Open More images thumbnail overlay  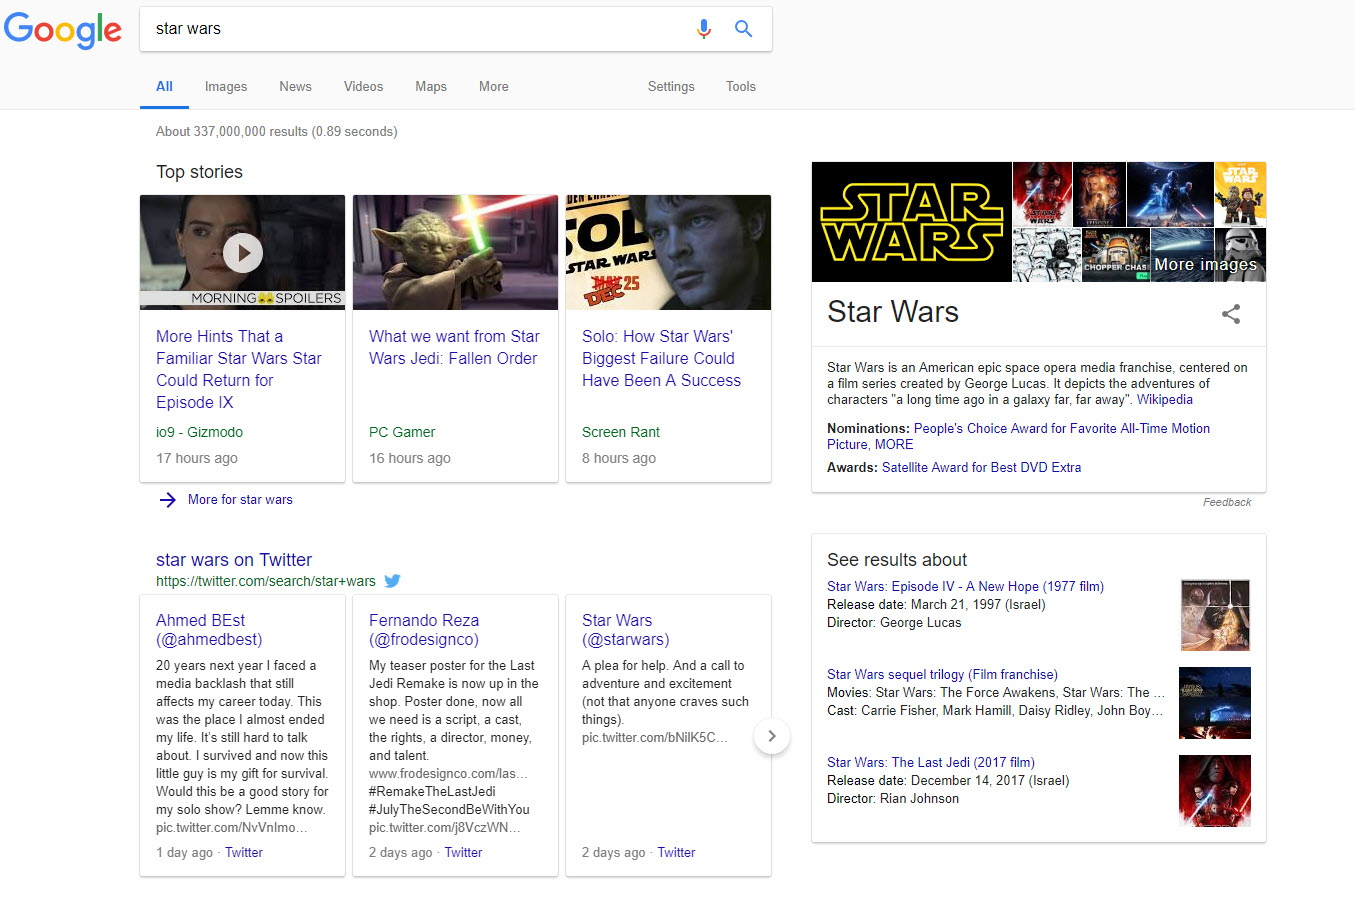(1207, 256)
